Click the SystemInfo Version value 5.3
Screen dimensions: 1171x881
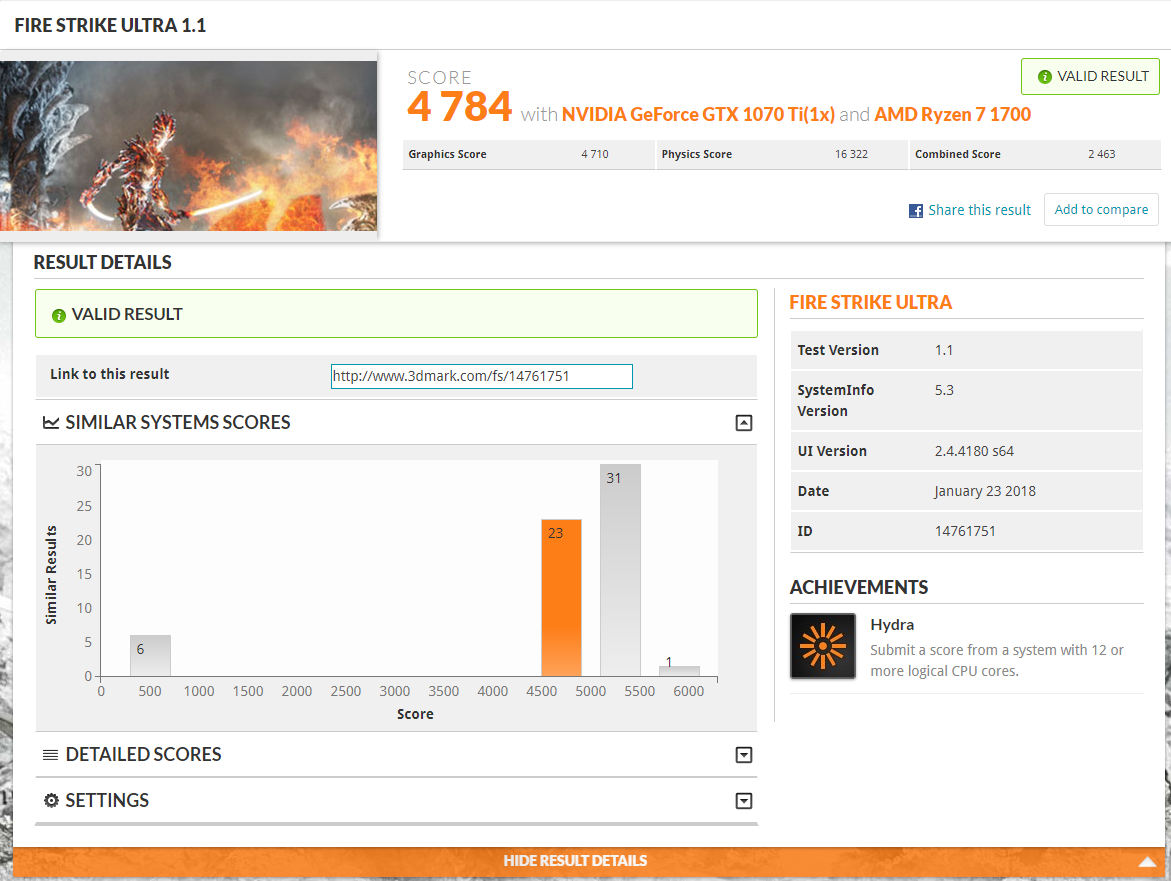click(x=944, y=390)
